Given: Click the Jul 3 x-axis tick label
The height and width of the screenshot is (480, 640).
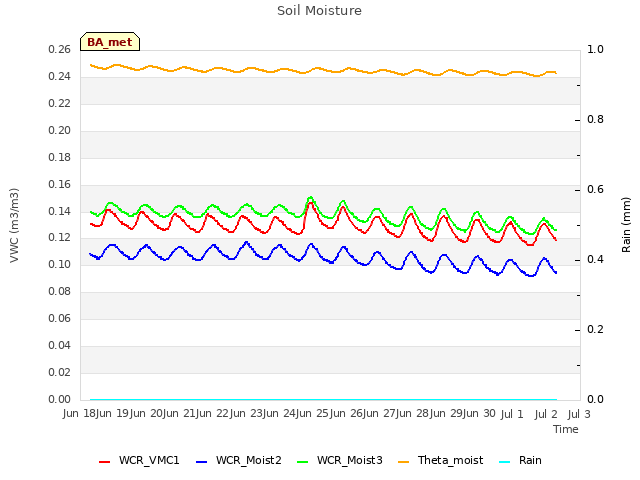Looking at the screenshot, I should coord(579,414).
